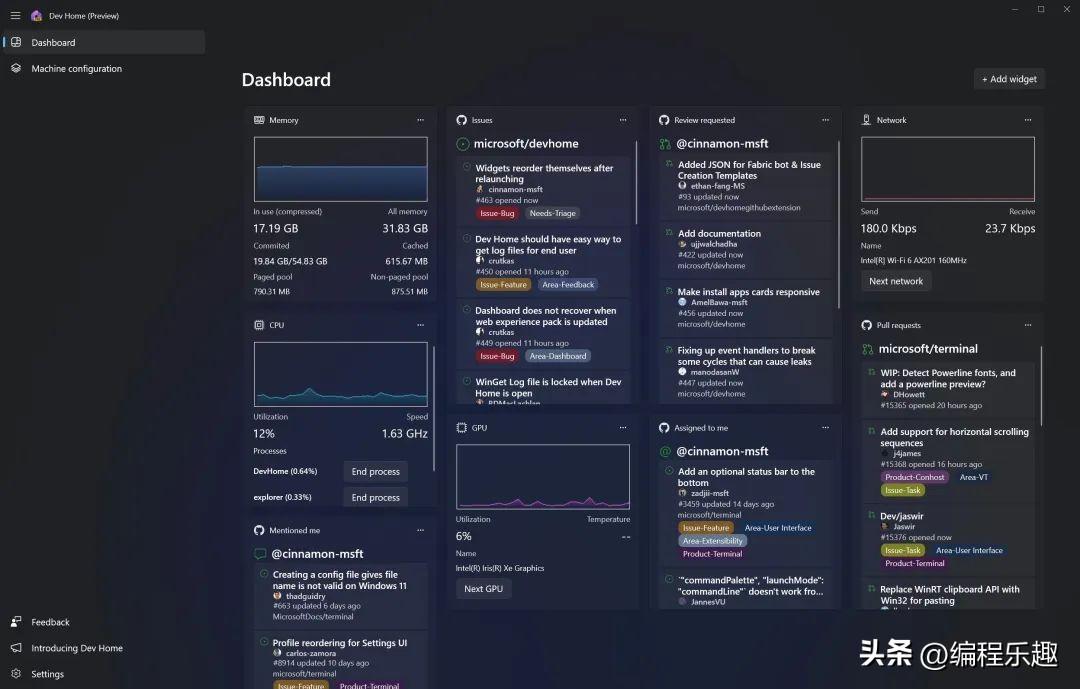This screenshot has width=1080, height=689.
Task: Click the Review requested widget scrollbar
Action: 838,225
